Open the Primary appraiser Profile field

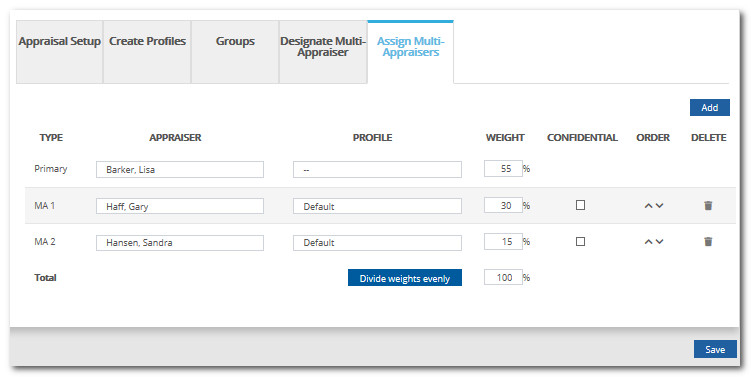click(x=377, y=170)
